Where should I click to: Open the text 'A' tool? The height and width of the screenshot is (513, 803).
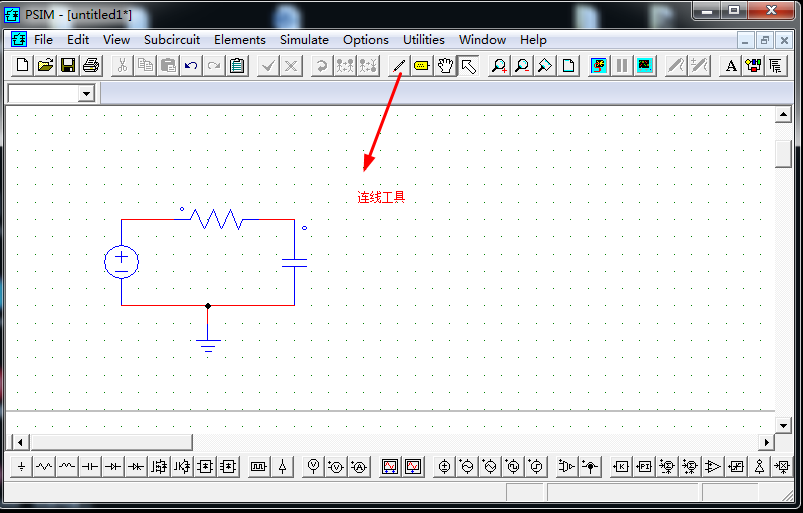731,66
